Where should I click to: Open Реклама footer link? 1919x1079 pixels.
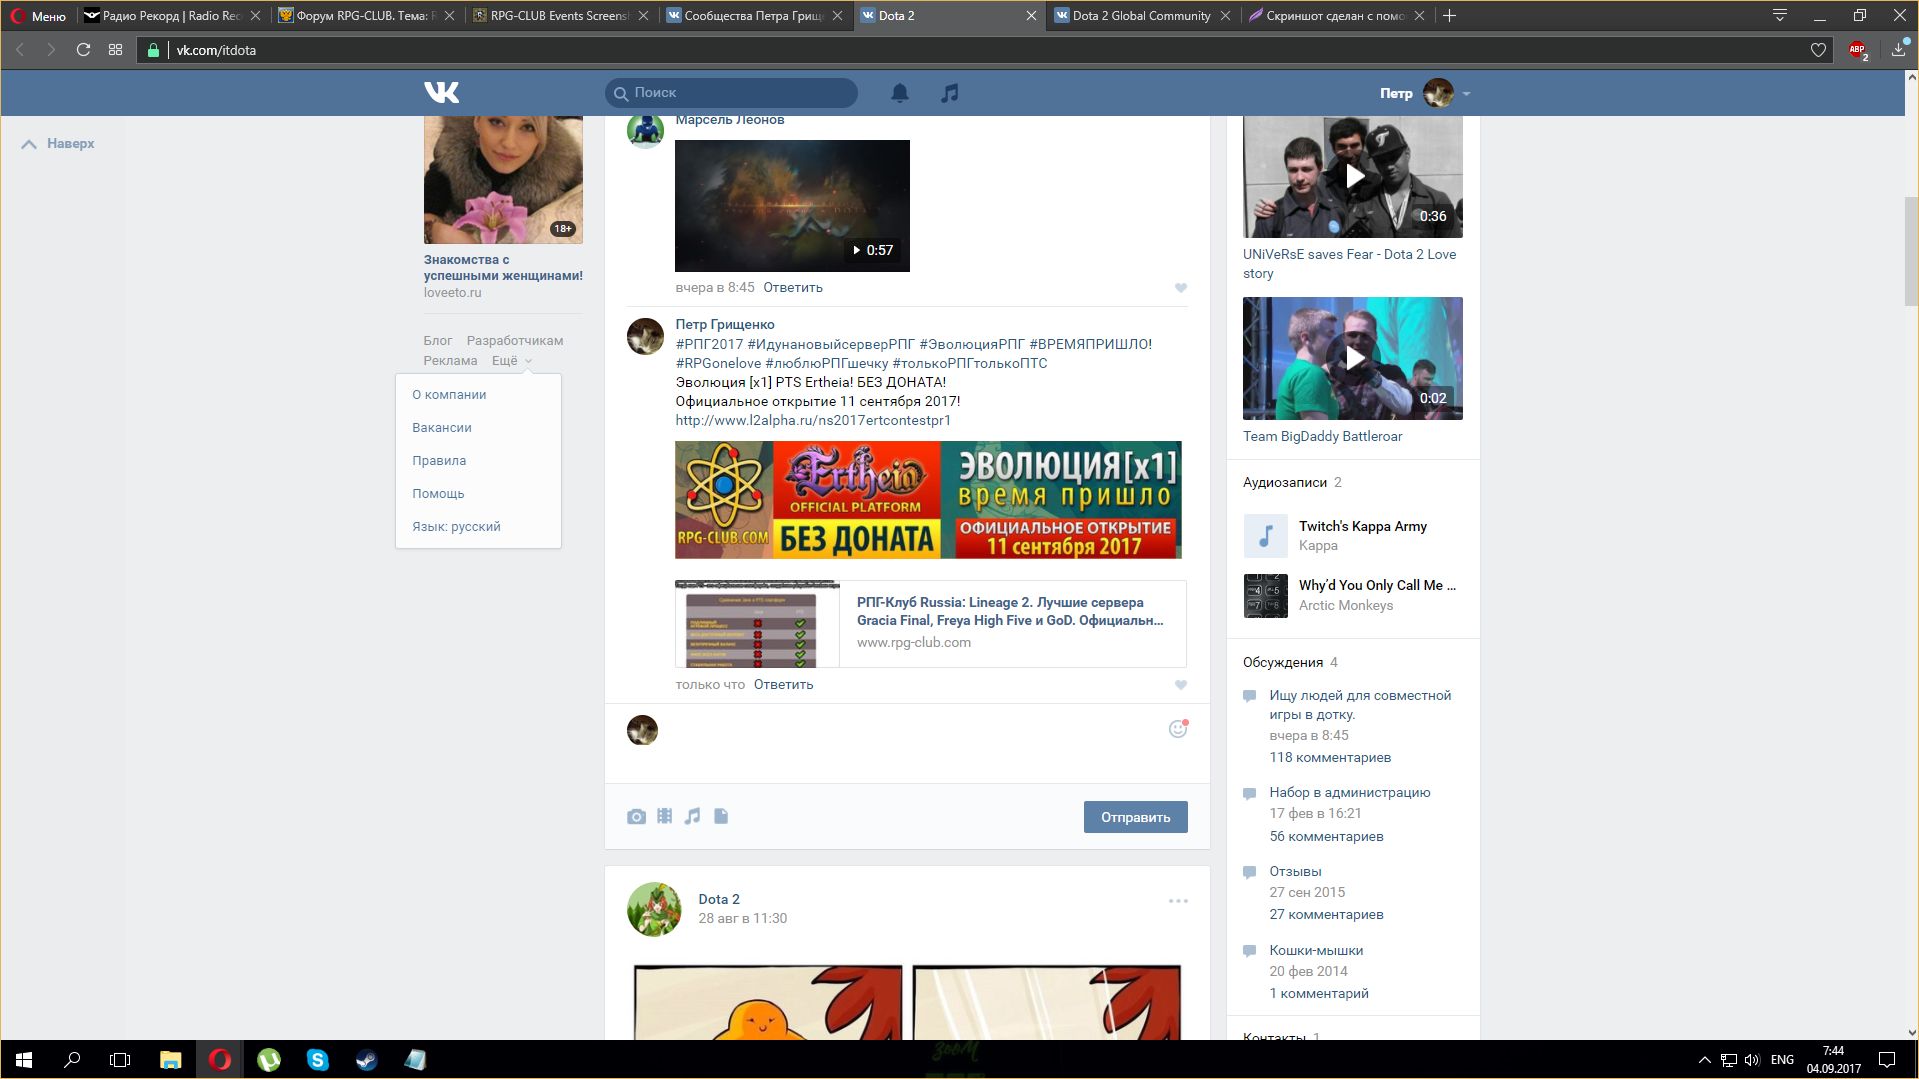(x=450, y=361)
